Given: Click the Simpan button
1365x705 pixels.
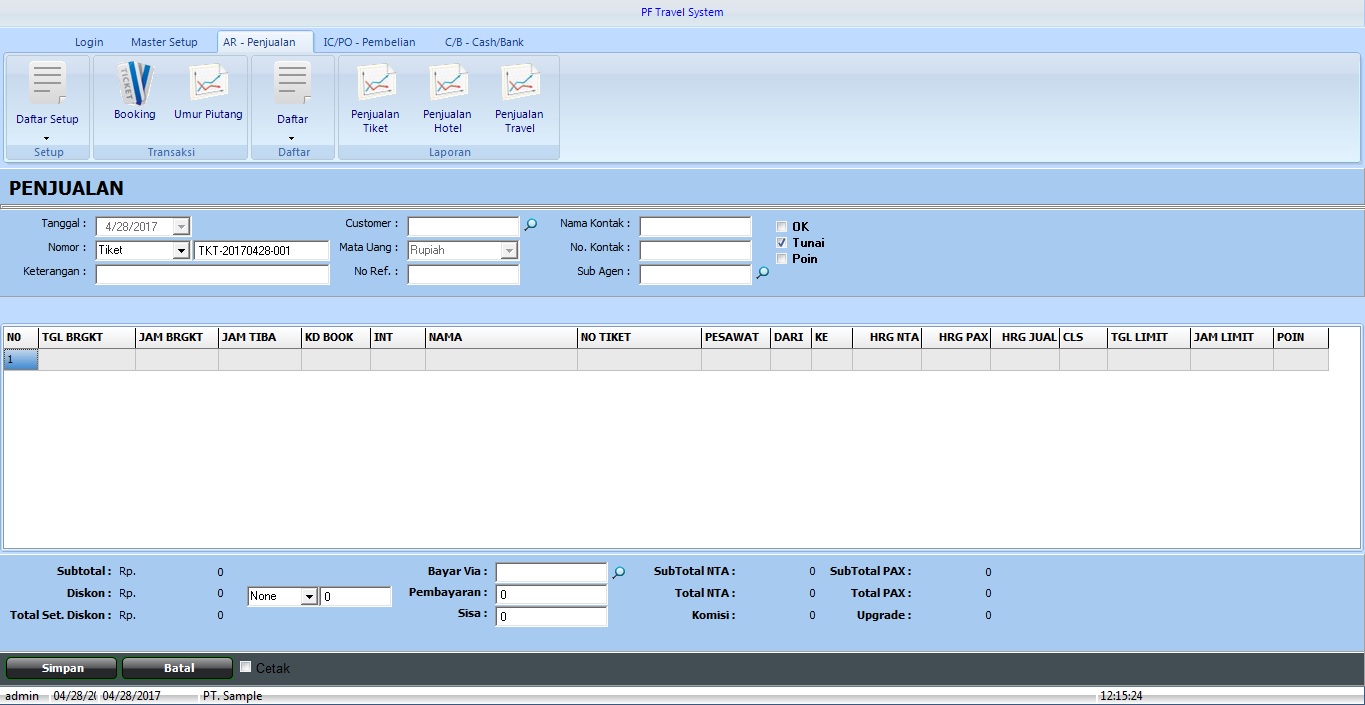Looking at the screenshot, I should pyautogui.click(x=62, y=668).
